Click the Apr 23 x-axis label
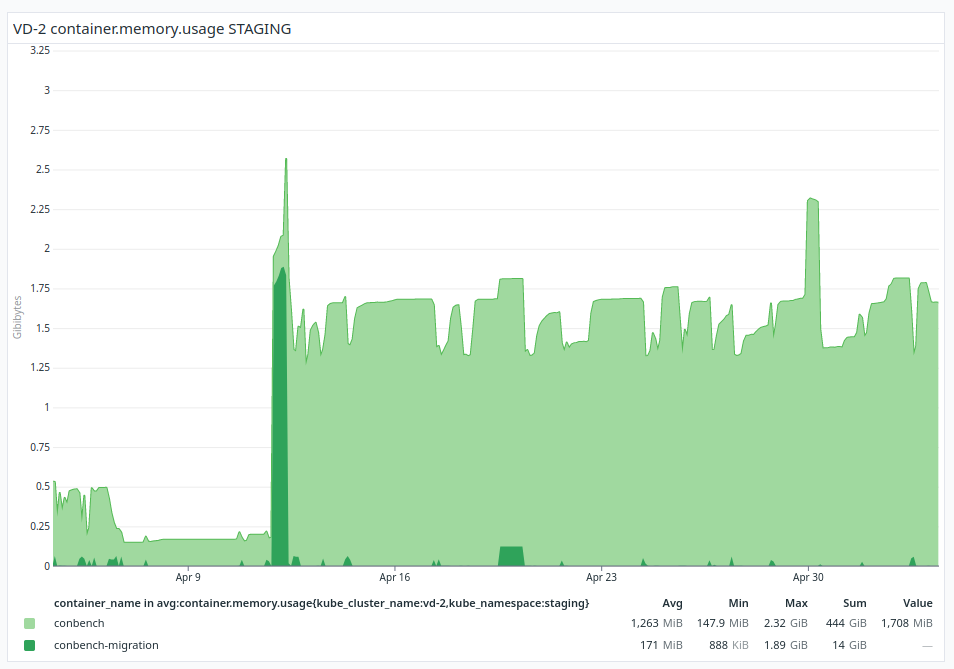 tap(601, 577)
